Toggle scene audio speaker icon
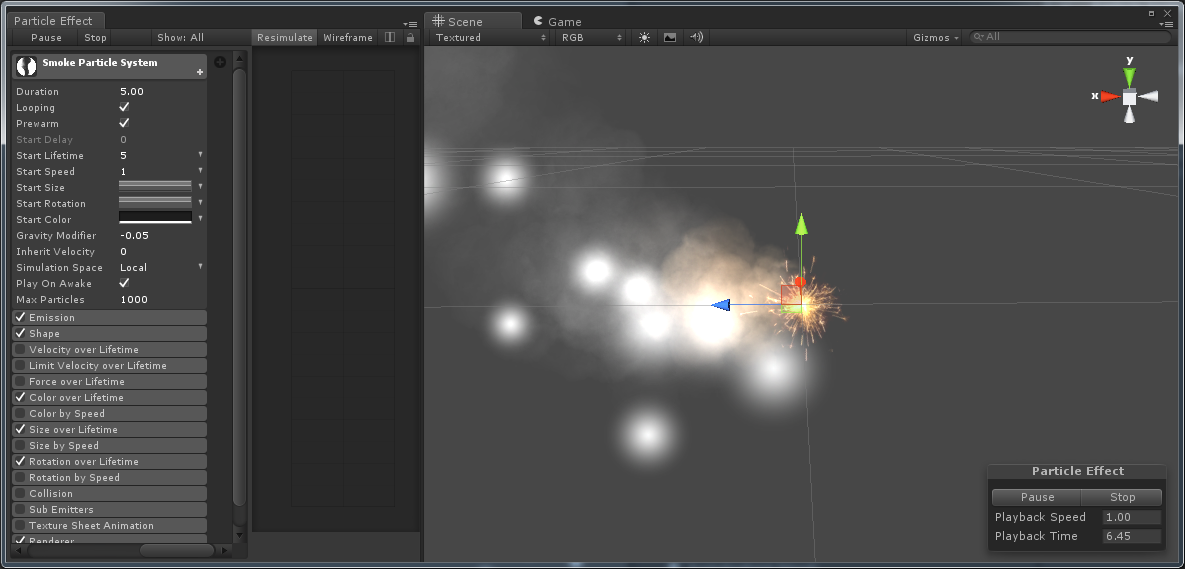 click(x=696, y=37)
